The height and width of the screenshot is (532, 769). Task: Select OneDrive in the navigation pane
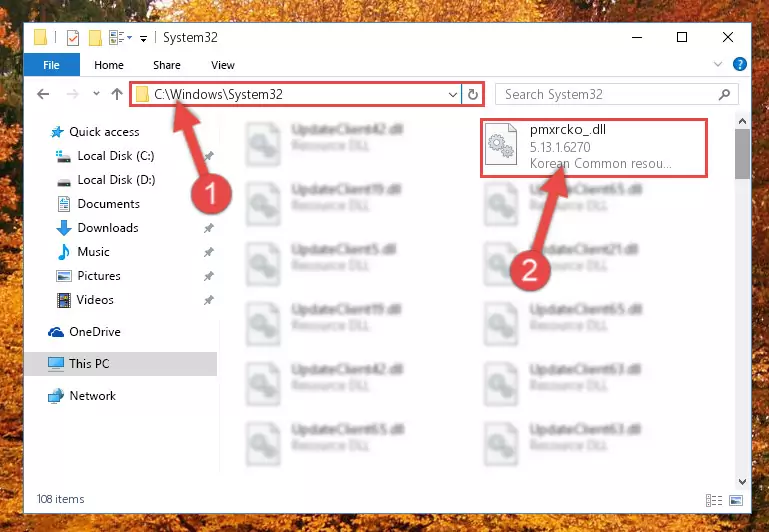[95, 332]
